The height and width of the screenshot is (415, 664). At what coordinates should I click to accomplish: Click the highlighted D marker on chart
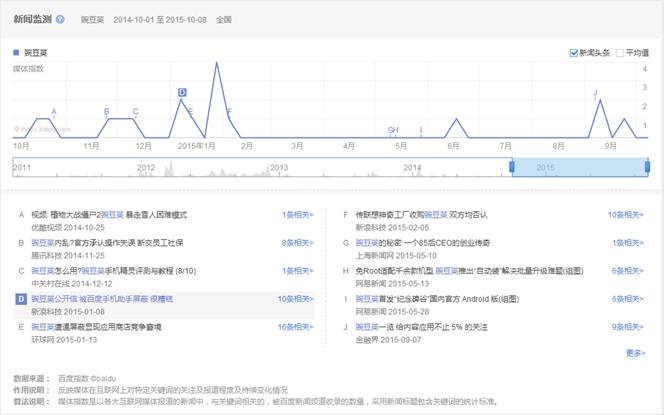(182, 93)
